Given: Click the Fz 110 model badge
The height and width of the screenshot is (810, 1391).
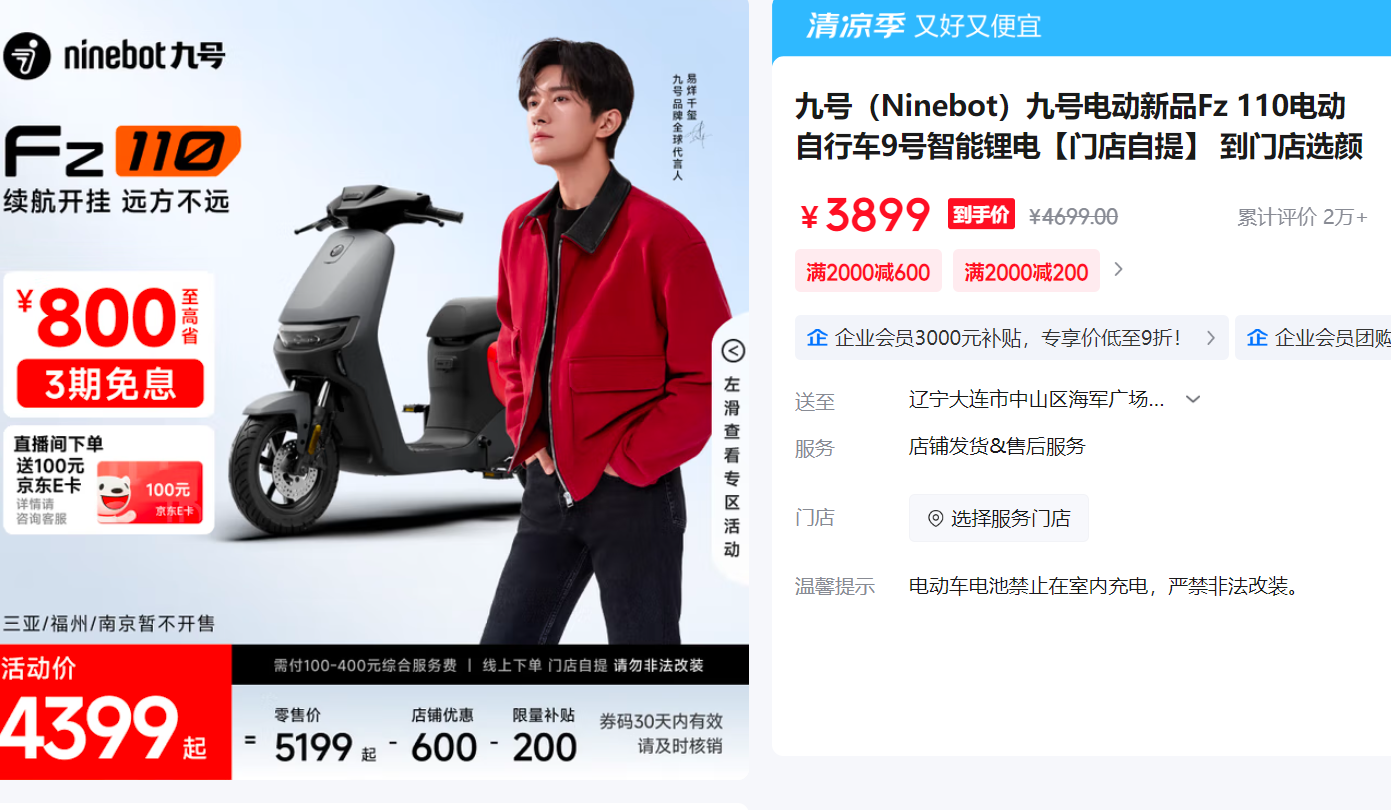Looking at the screenshot, I should [x=121, y=153].
